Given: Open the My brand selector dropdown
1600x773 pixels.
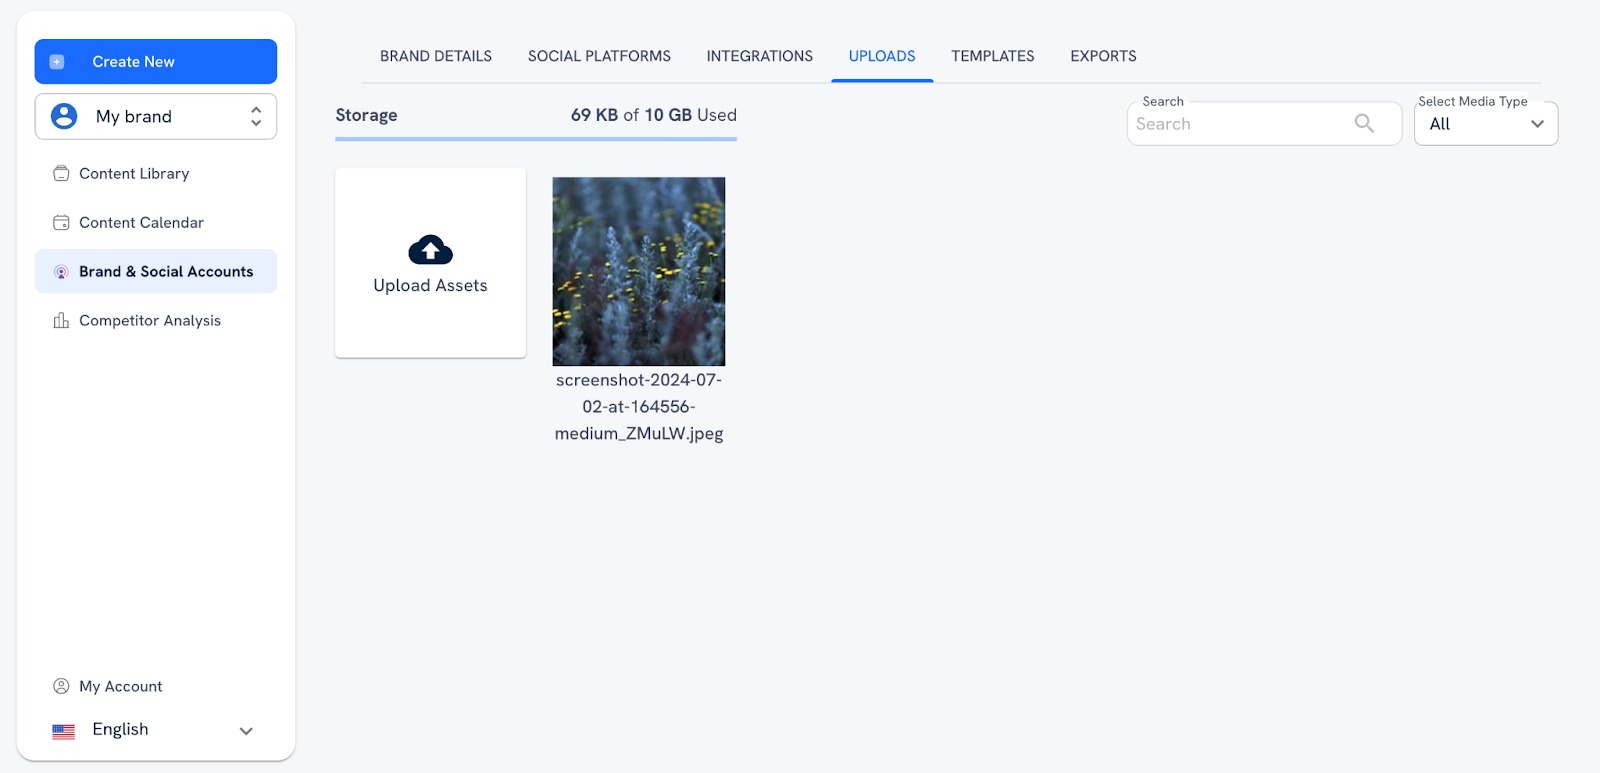Looking at the screenshot, I should pyautogui.click(x=156, y=117).
